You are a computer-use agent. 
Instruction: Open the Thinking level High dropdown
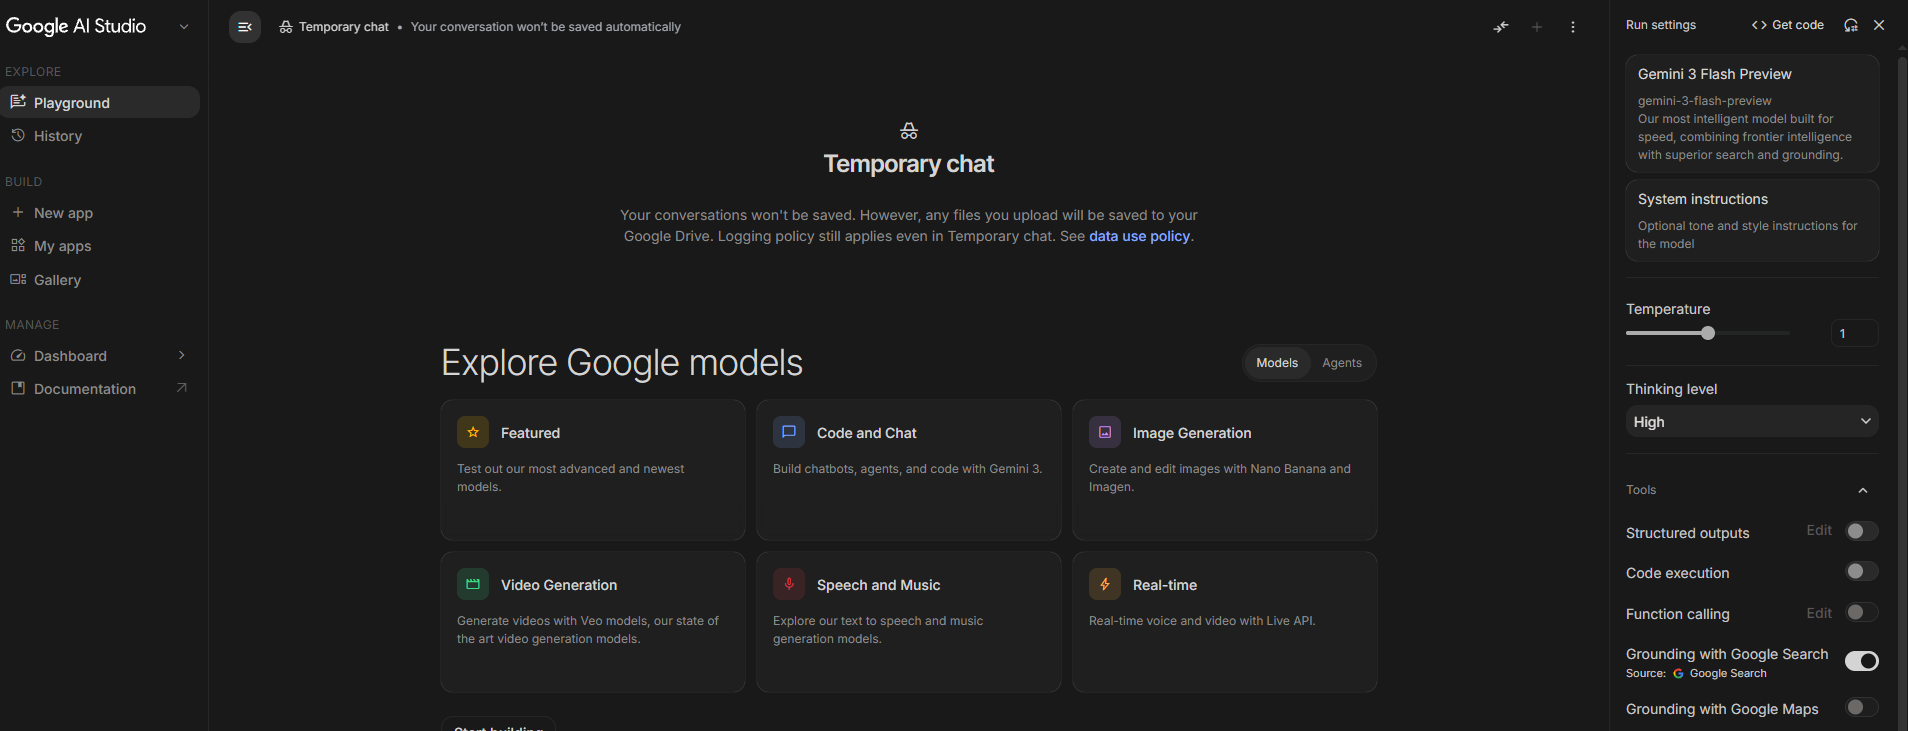pyautogui.click(x=1752, y=421)
